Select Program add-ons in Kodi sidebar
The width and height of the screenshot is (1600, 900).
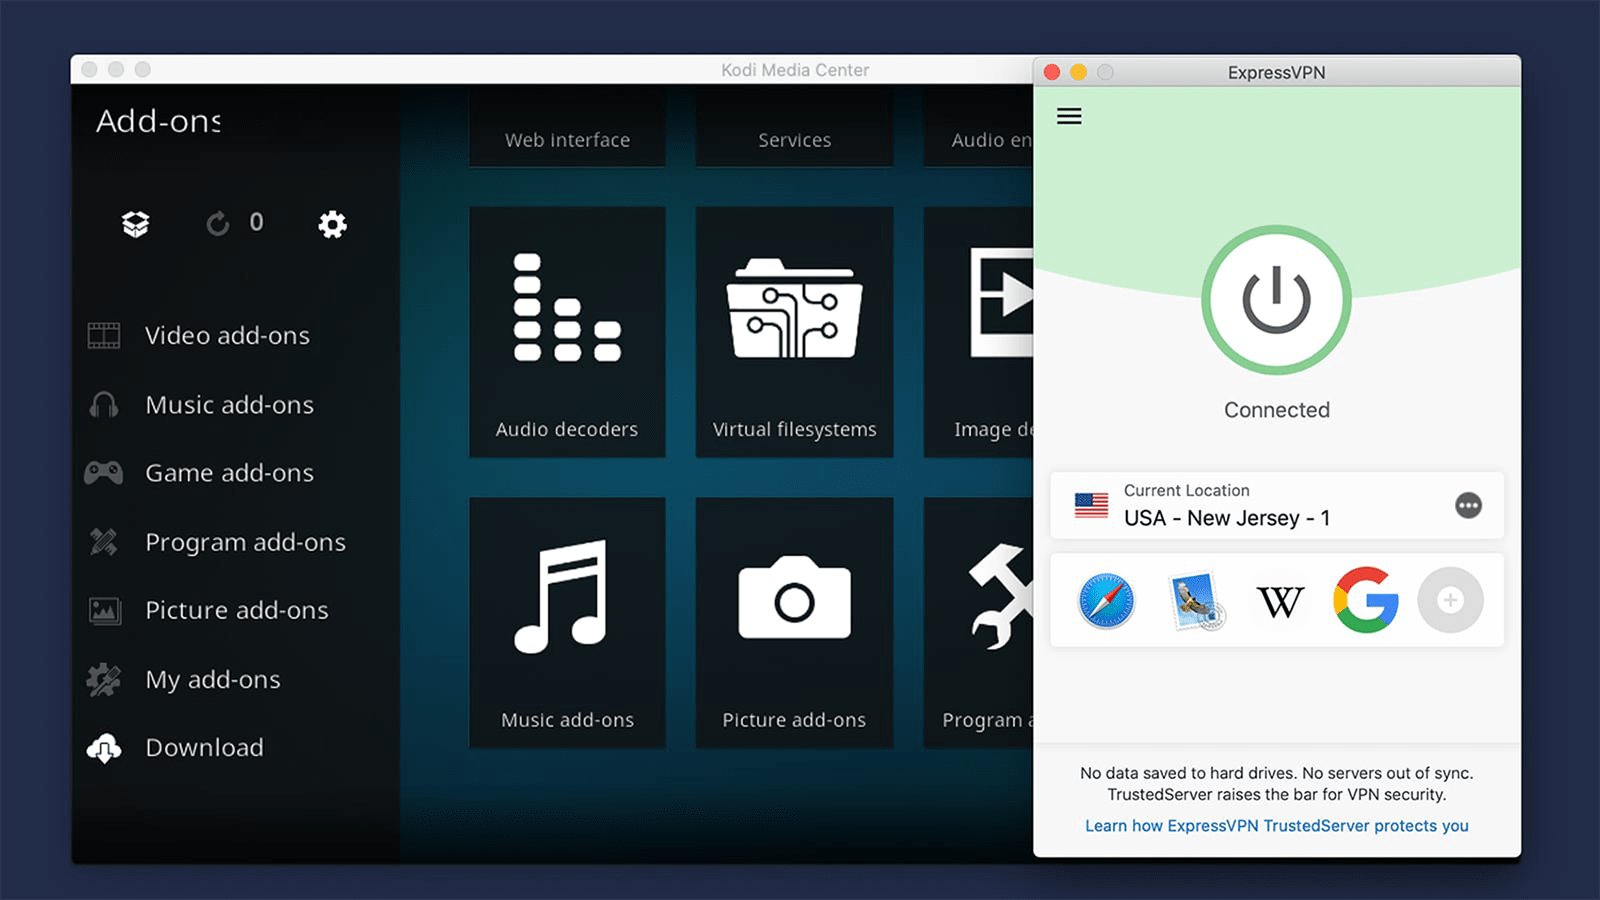click(x=245, y=541)
